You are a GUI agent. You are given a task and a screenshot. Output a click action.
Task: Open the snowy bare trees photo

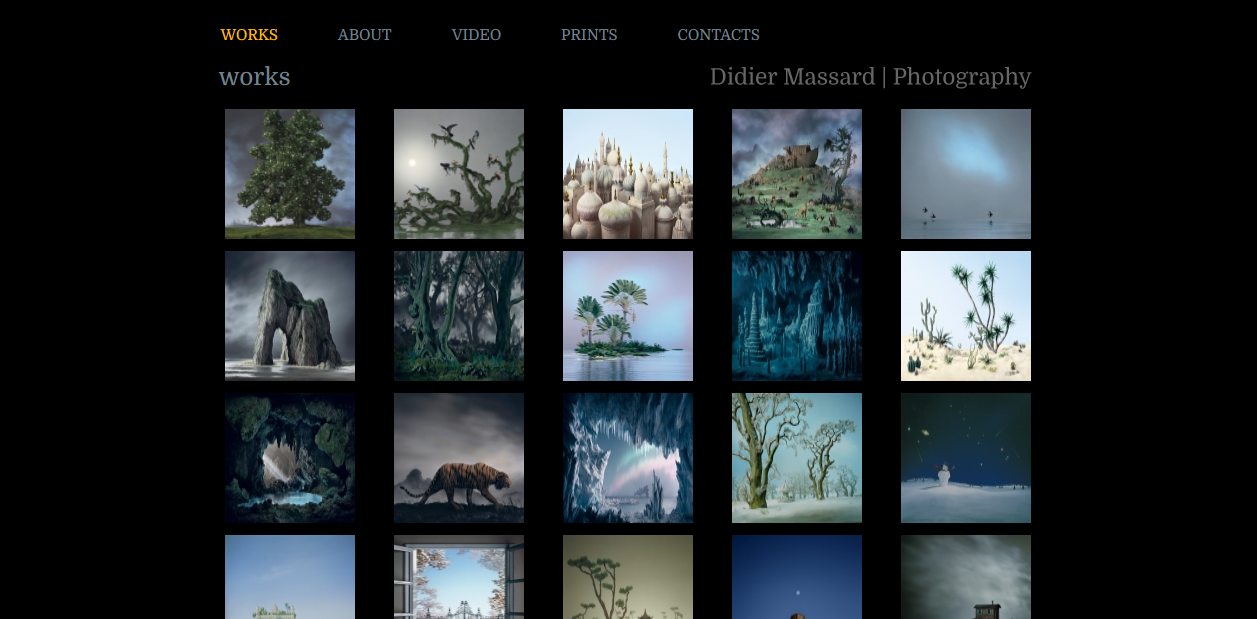797,458
